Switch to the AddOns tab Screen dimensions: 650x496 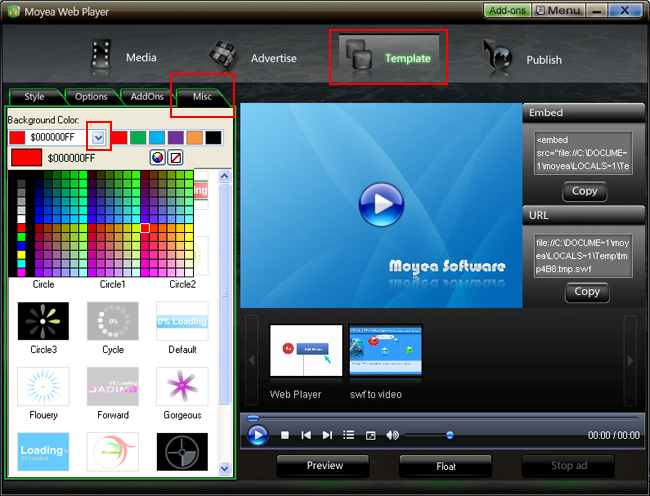pos(147,97)
